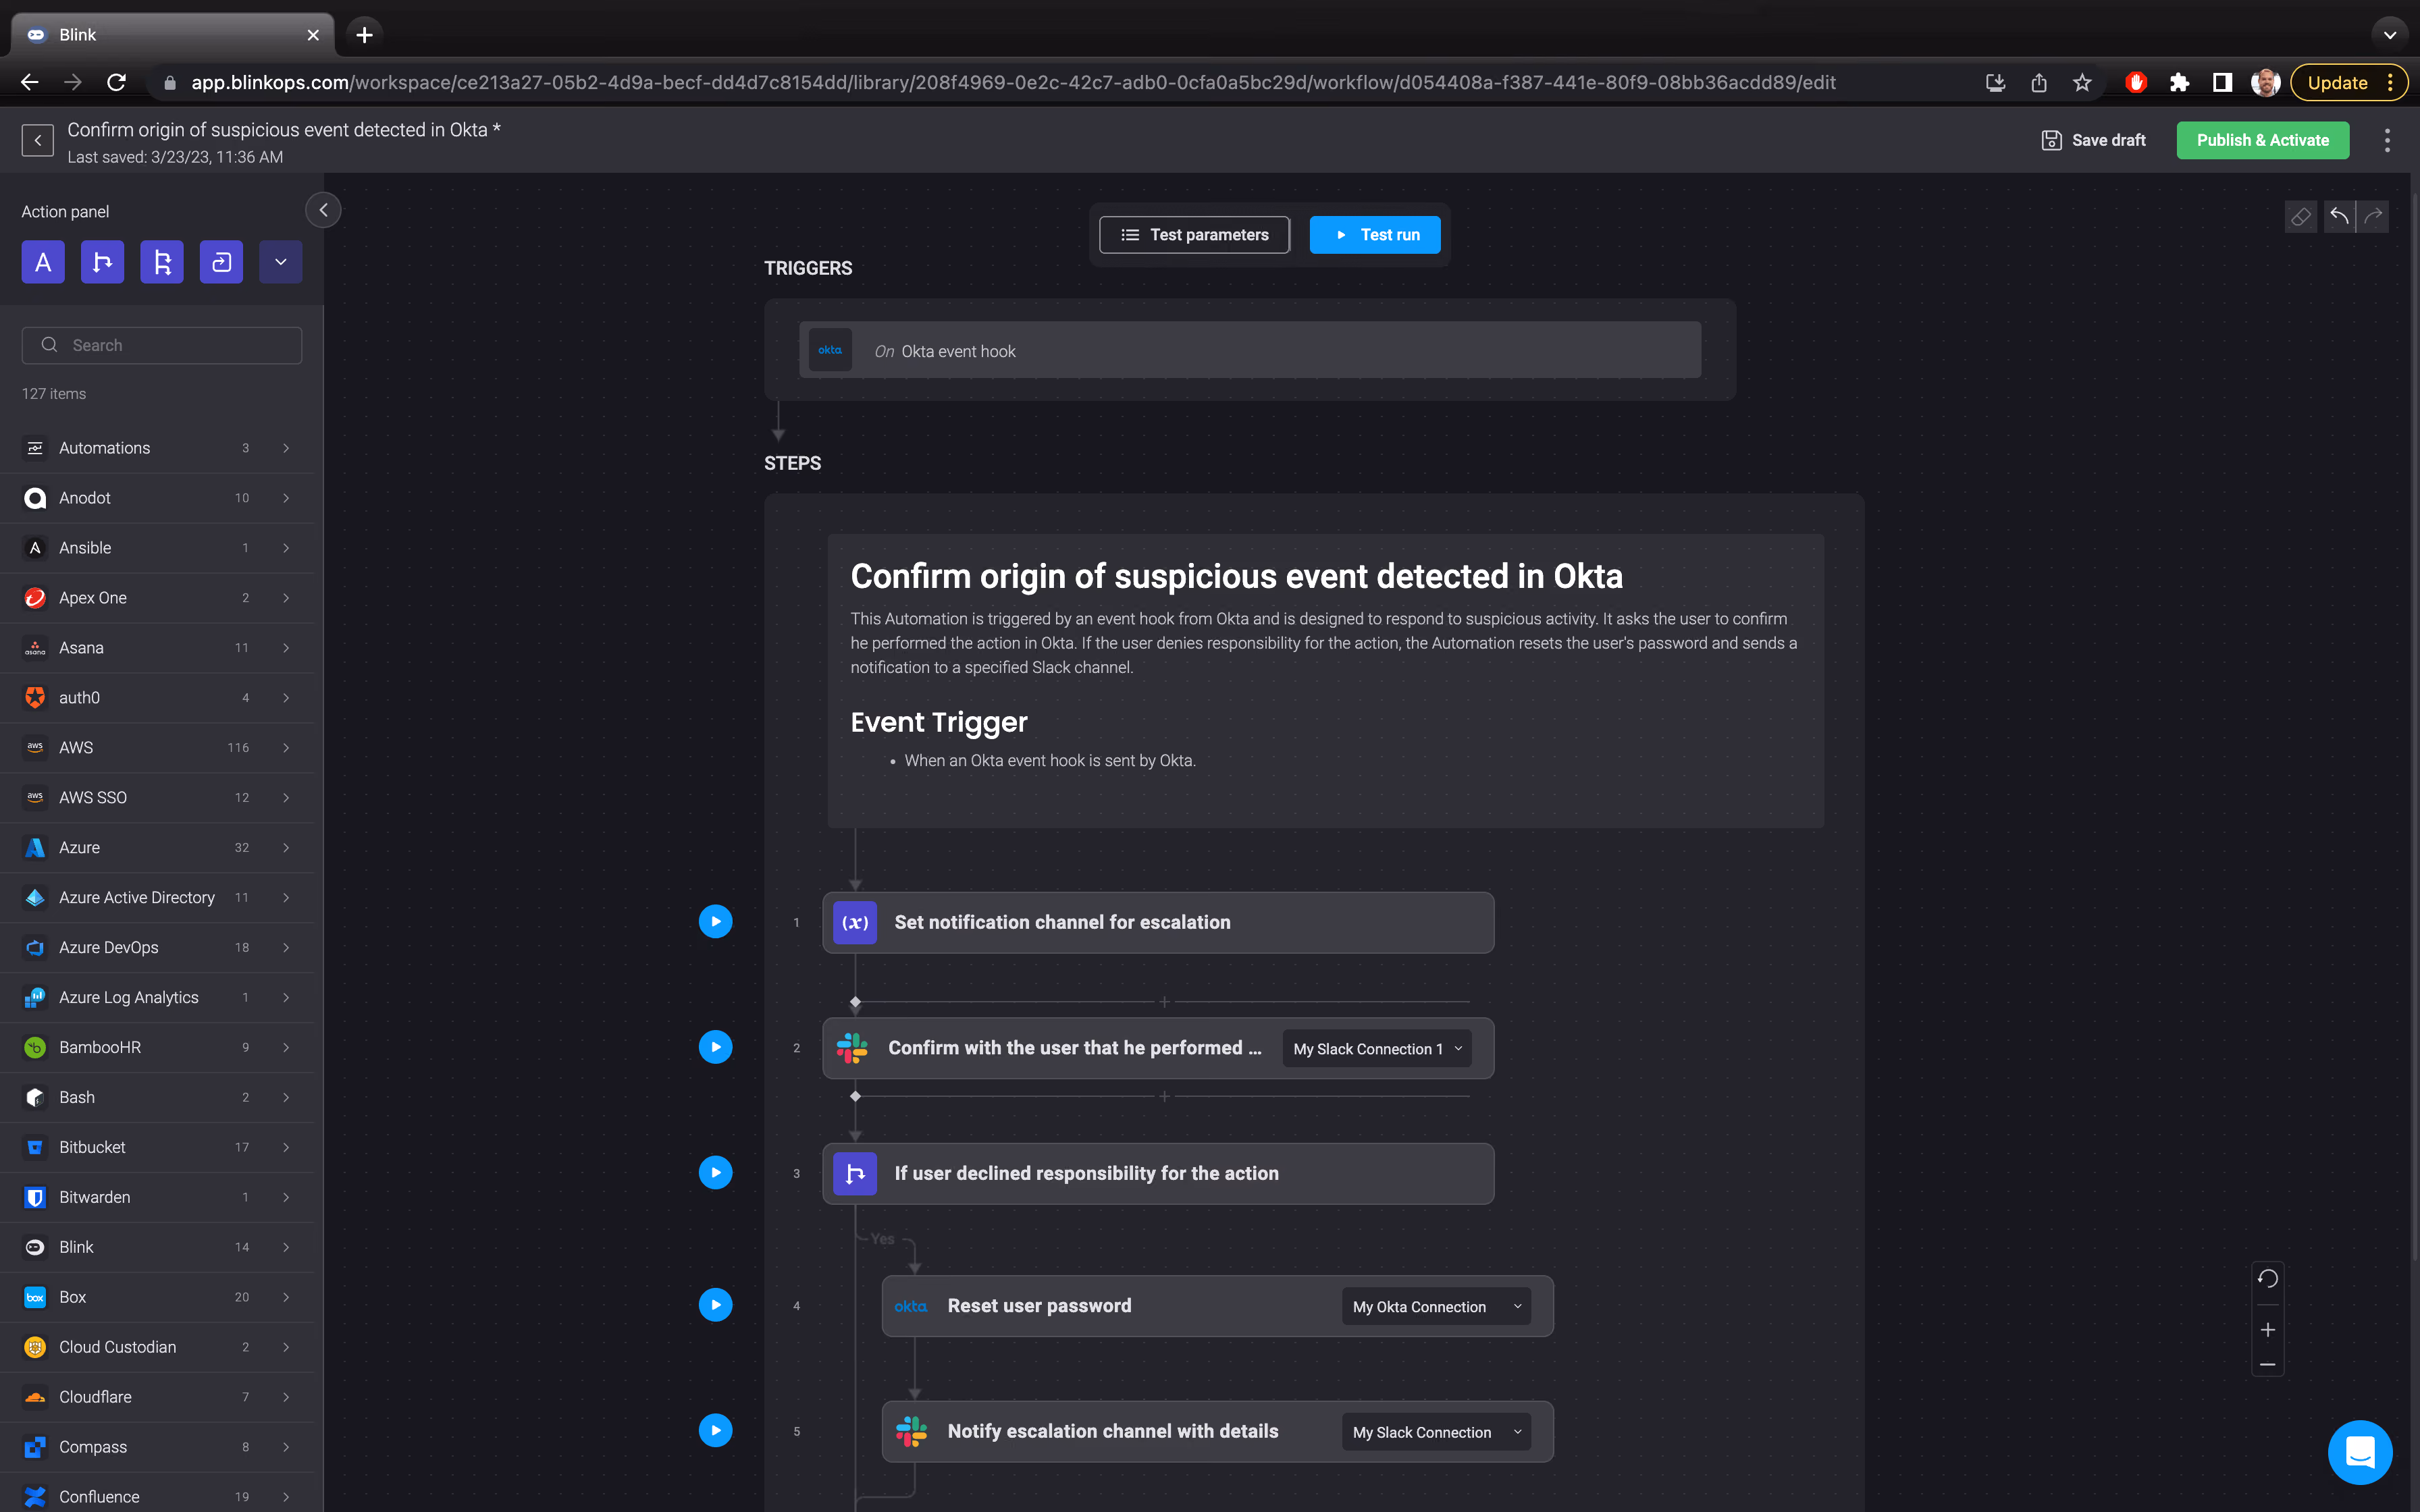Add a step after step 1
Image resolution: width=2420 pixels, height=1512 pixels.
1164,1002
